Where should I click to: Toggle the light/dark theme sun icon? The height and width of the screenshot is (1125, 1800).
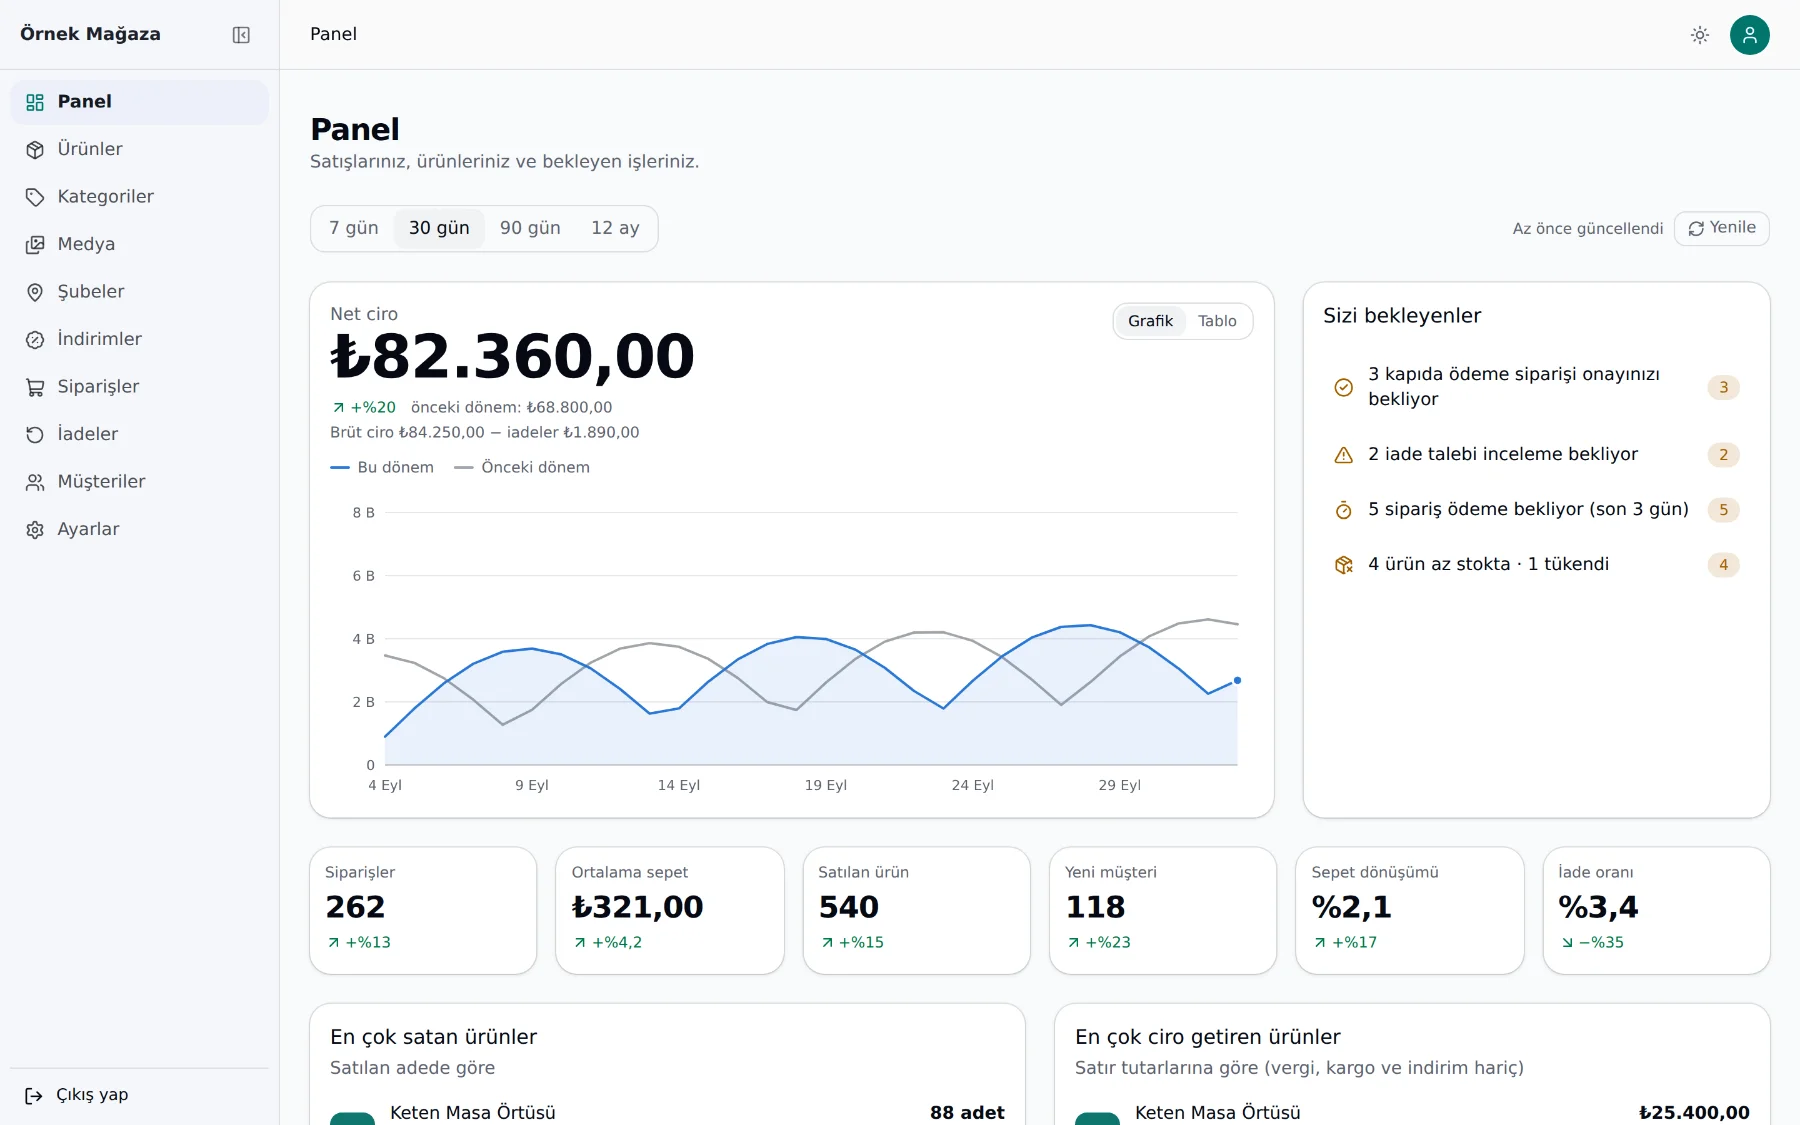point(1700,35)
